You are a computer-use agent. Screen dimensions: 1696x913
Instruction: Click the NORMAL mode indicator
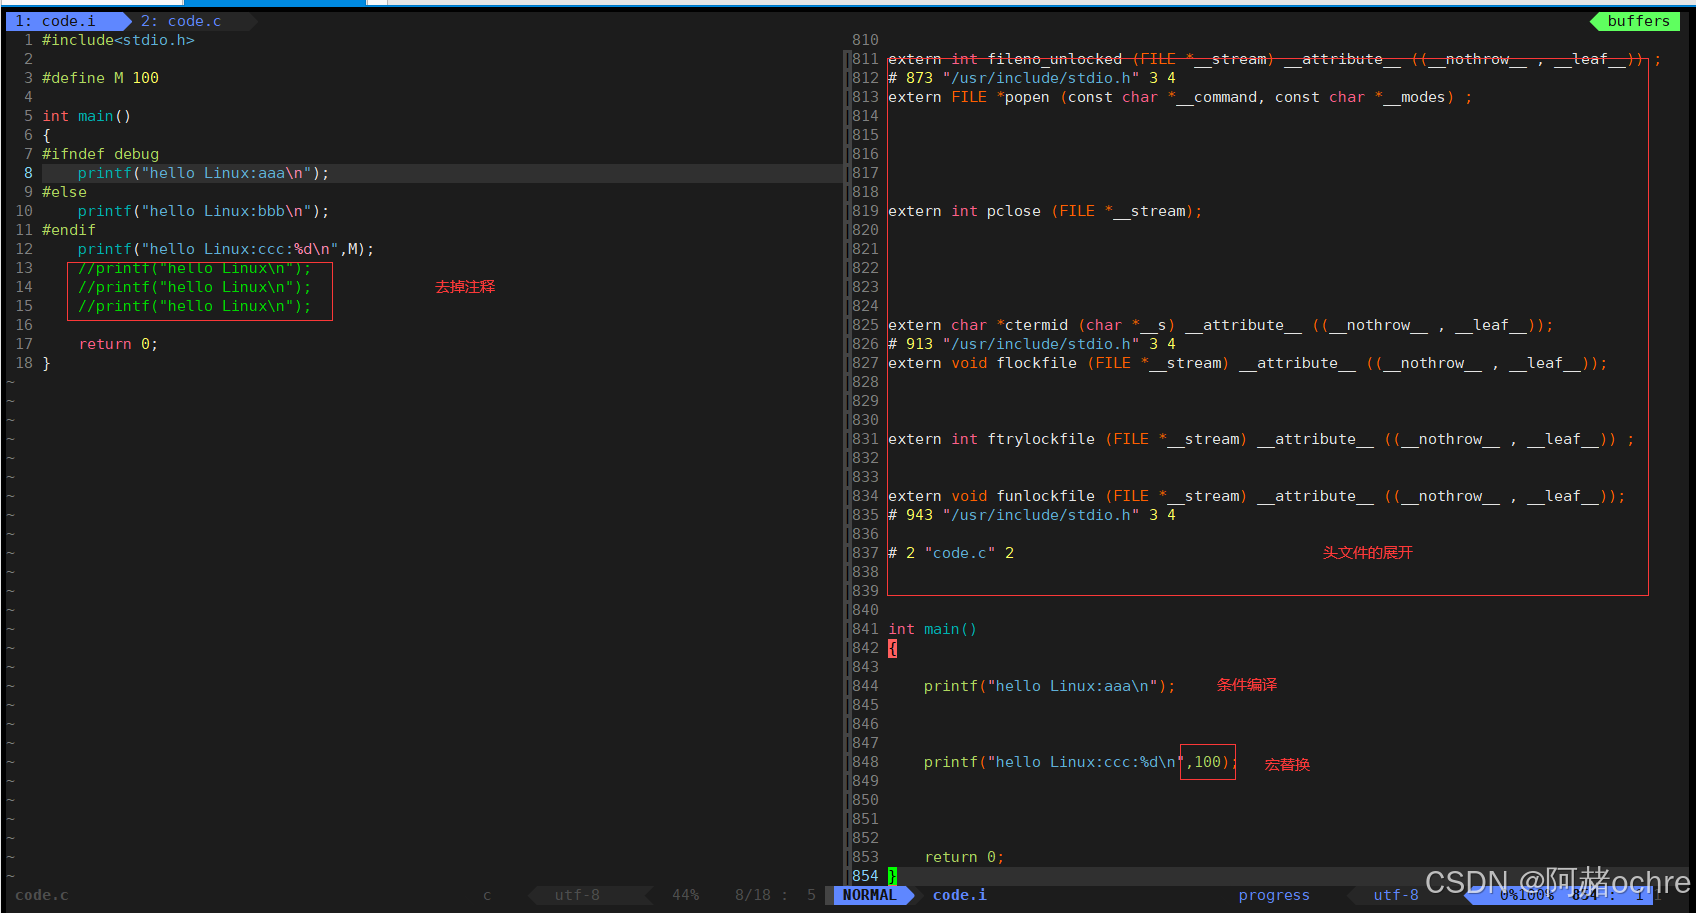(868, 895)
